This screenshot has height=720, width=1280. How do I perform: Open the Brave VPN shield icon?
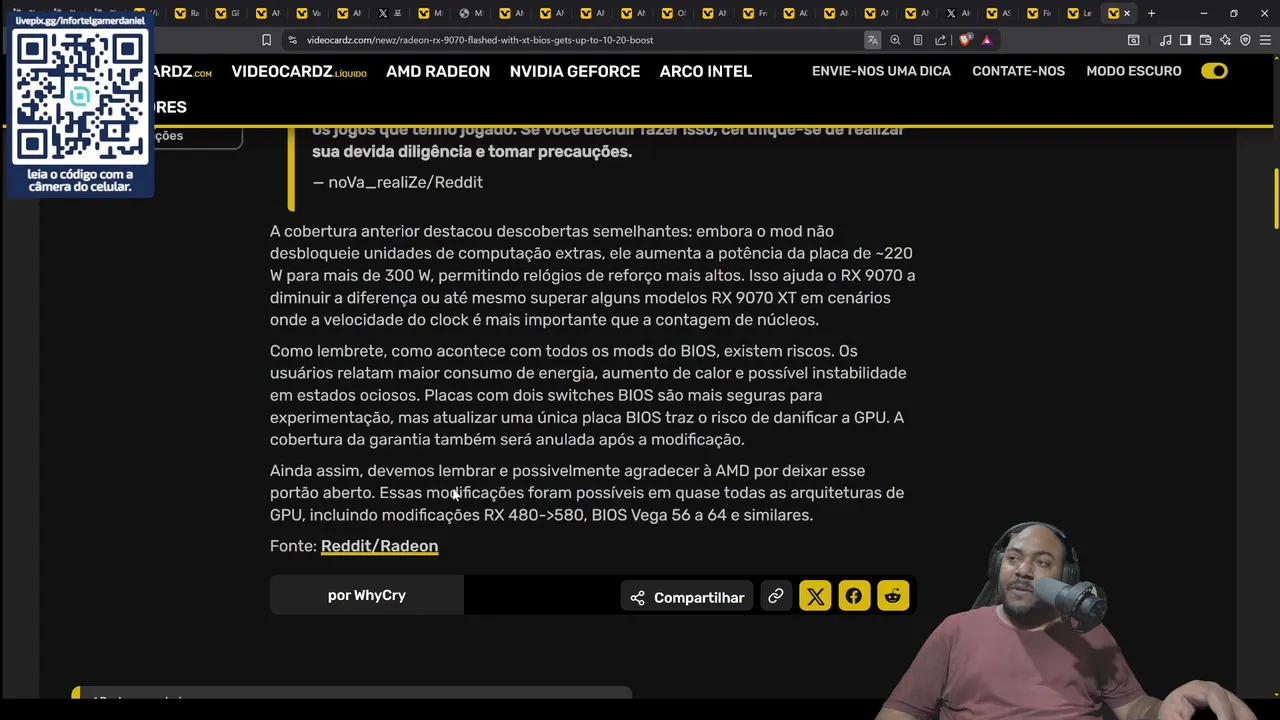click(1245, 40)
